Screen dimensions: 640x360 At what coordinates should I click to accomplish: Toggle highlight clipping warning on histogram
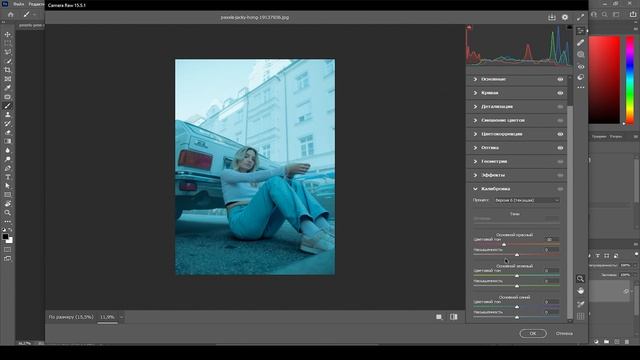coord(569,28)
